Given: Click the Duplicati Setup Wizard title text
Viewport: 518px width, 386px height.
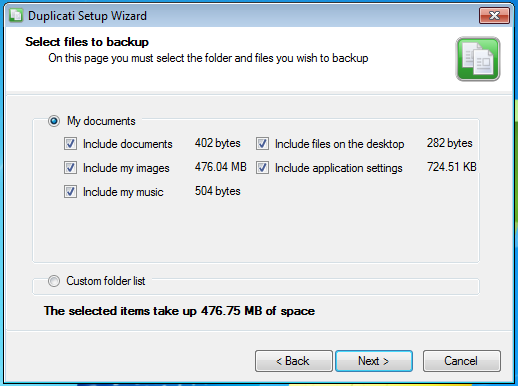Looking at the screenshot, I should 87,16.
